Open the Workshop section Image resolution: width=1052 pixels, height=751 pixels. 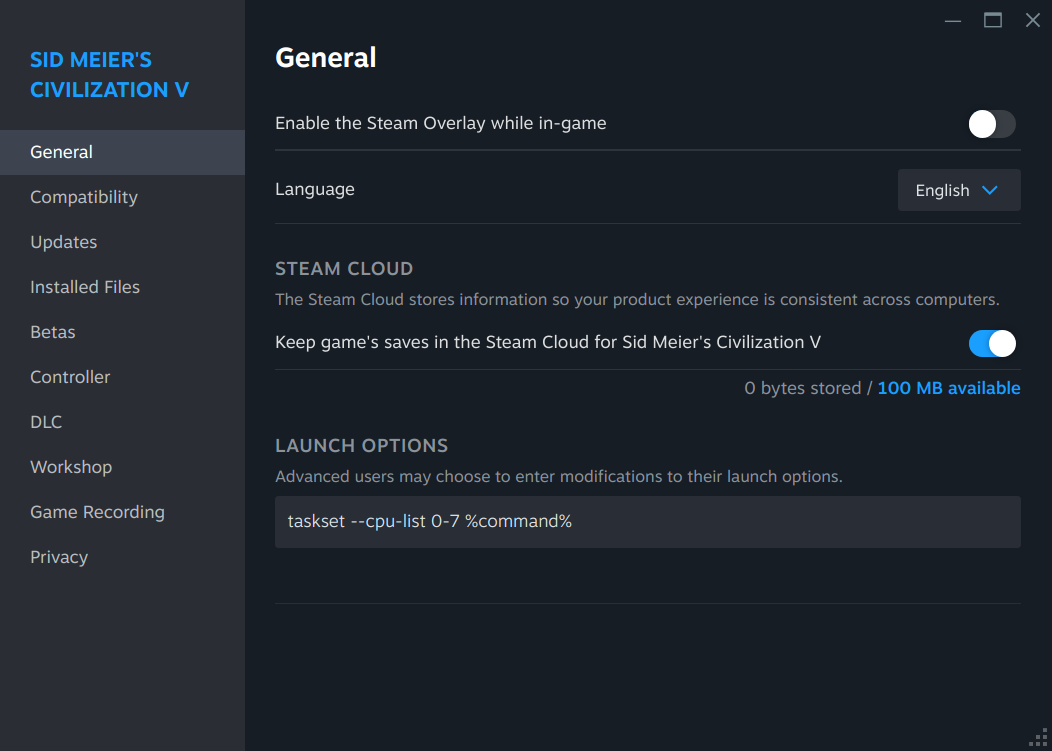click(71, 466)
